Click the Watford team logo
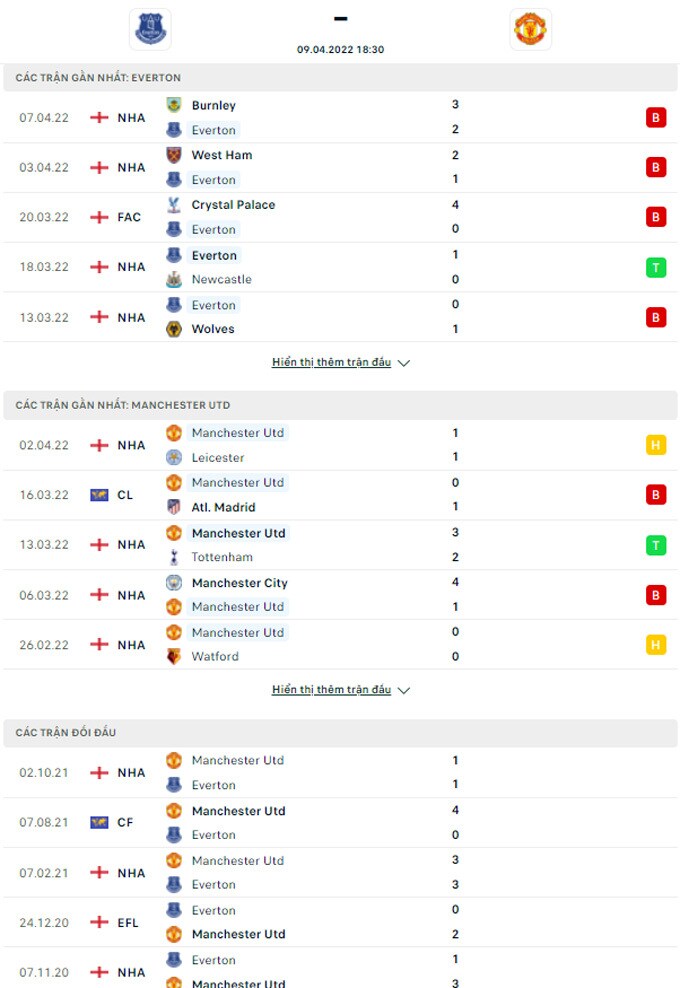This screenshot has width=680, height=988. pyautogui.click(x=174, y=657)
